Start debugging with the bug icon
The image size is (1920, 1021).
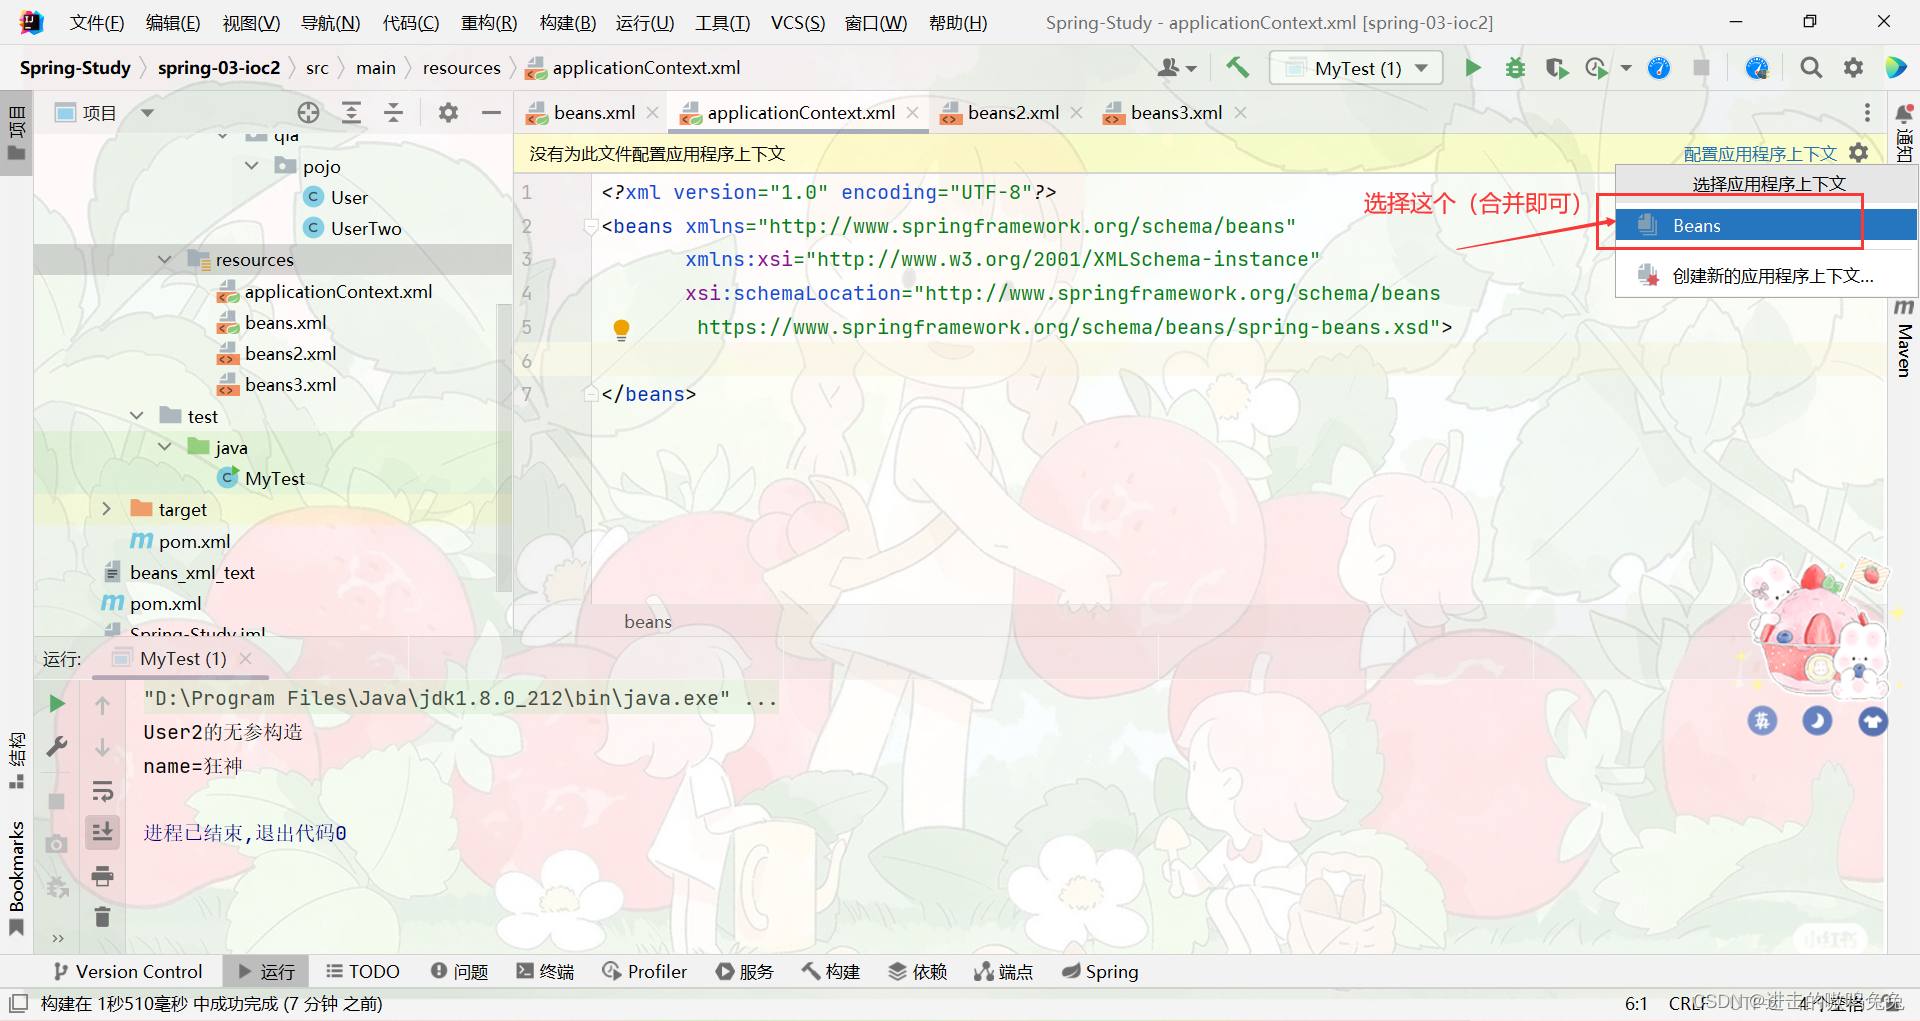(x=1515, y=68)
